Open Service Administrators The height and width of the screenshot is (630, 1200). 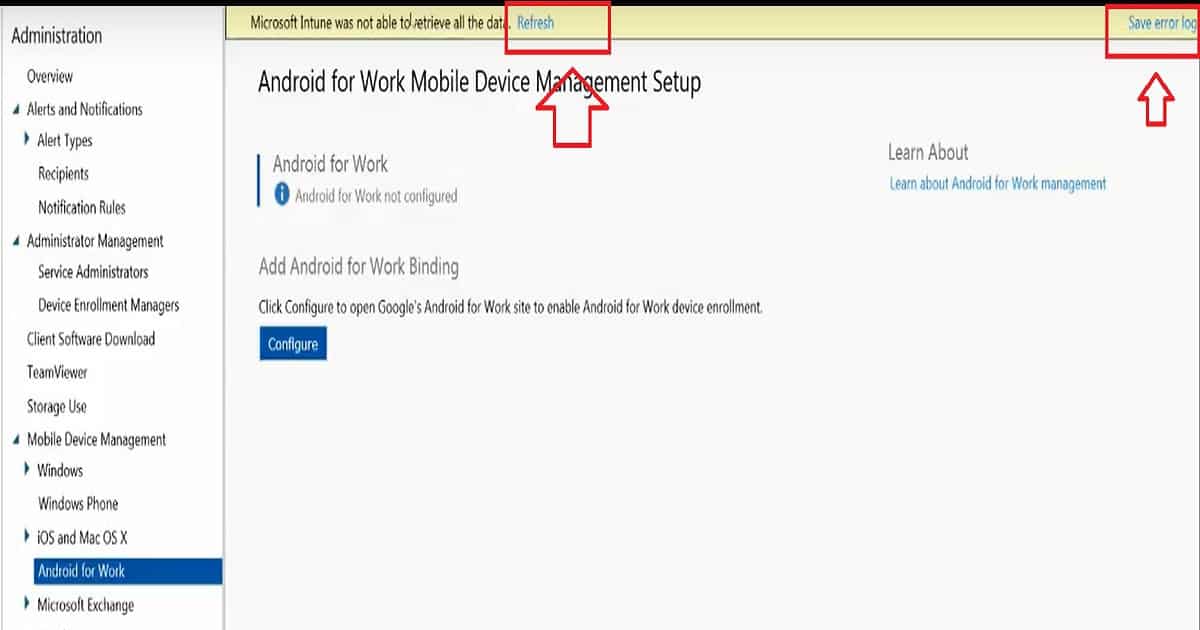point(93,272)
